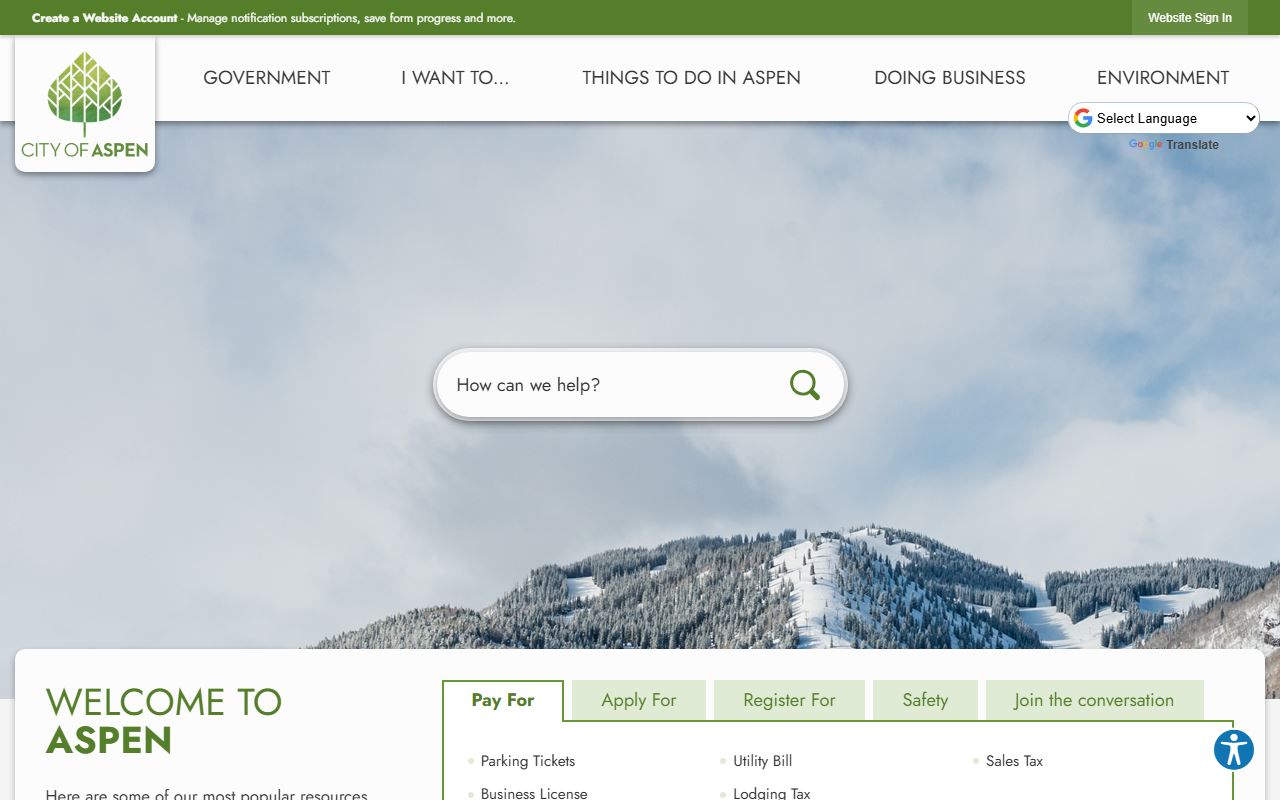Type in the How can we help field
The height and width of the screenshot is (800, 1280).
[610, 385]
